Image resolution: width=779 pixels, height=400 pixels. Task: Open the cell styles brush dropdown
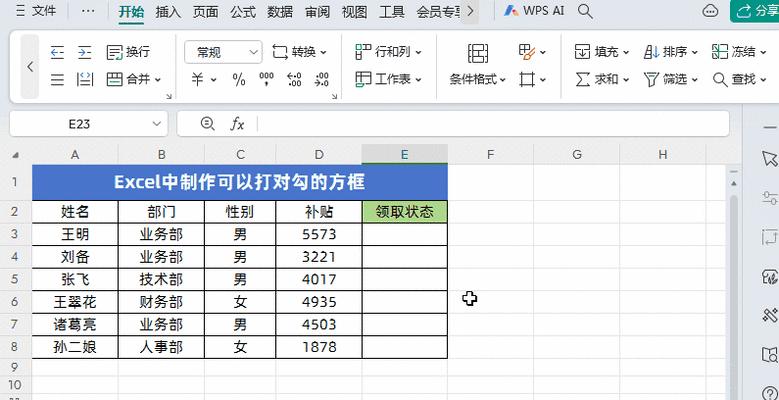(532, 52)
